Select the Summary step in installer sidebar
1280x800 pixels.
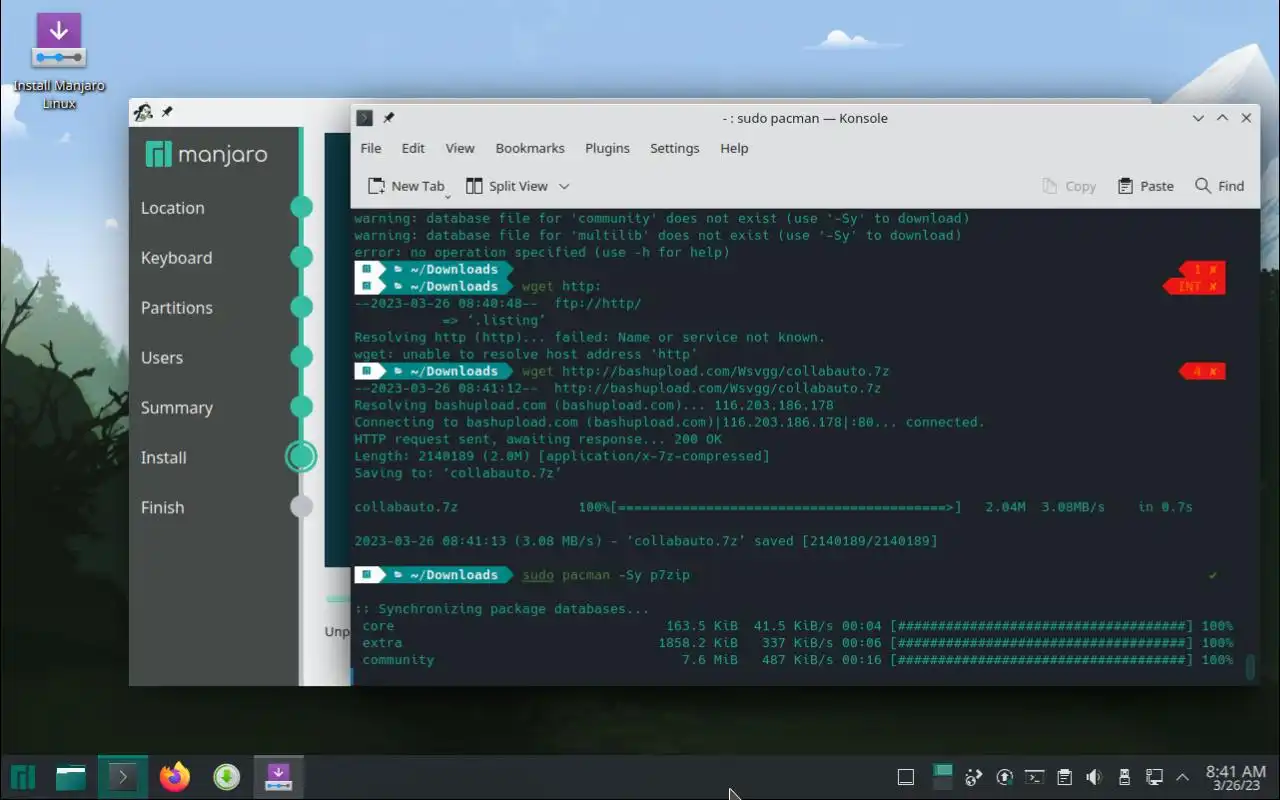coord(176,408)
